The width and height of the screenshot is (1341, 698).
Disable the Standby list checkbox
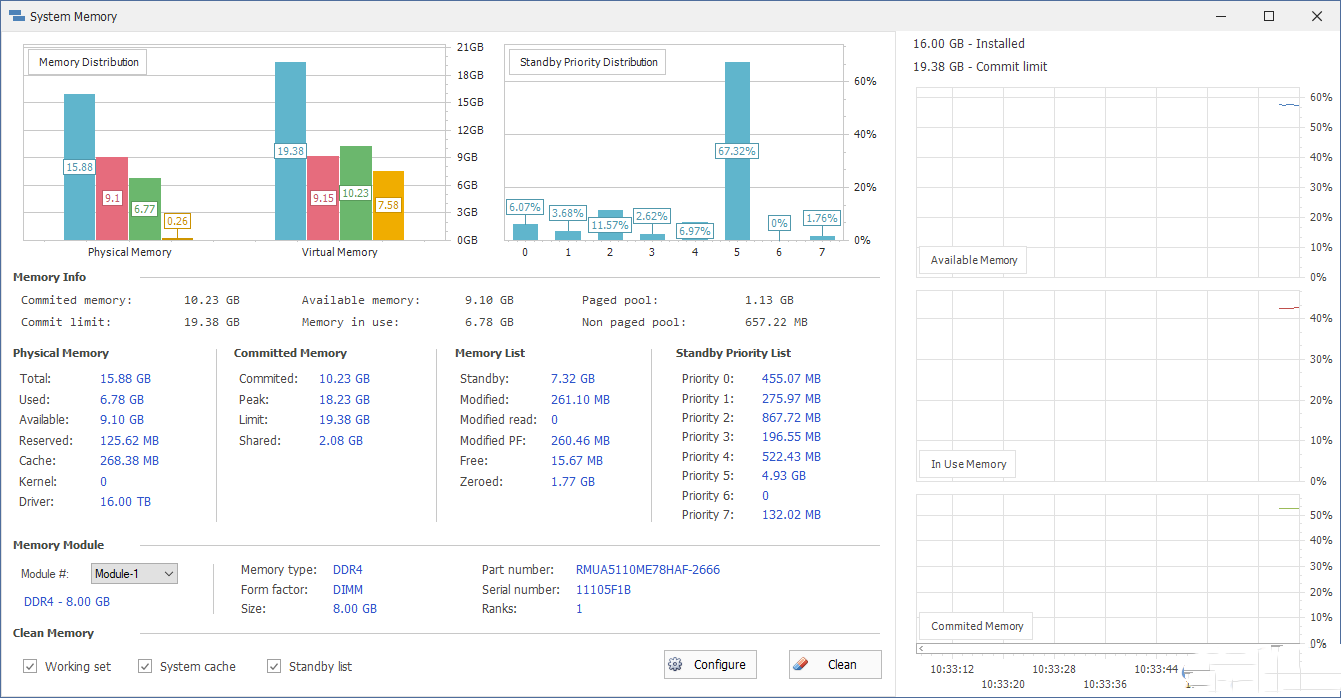point(273,666)
